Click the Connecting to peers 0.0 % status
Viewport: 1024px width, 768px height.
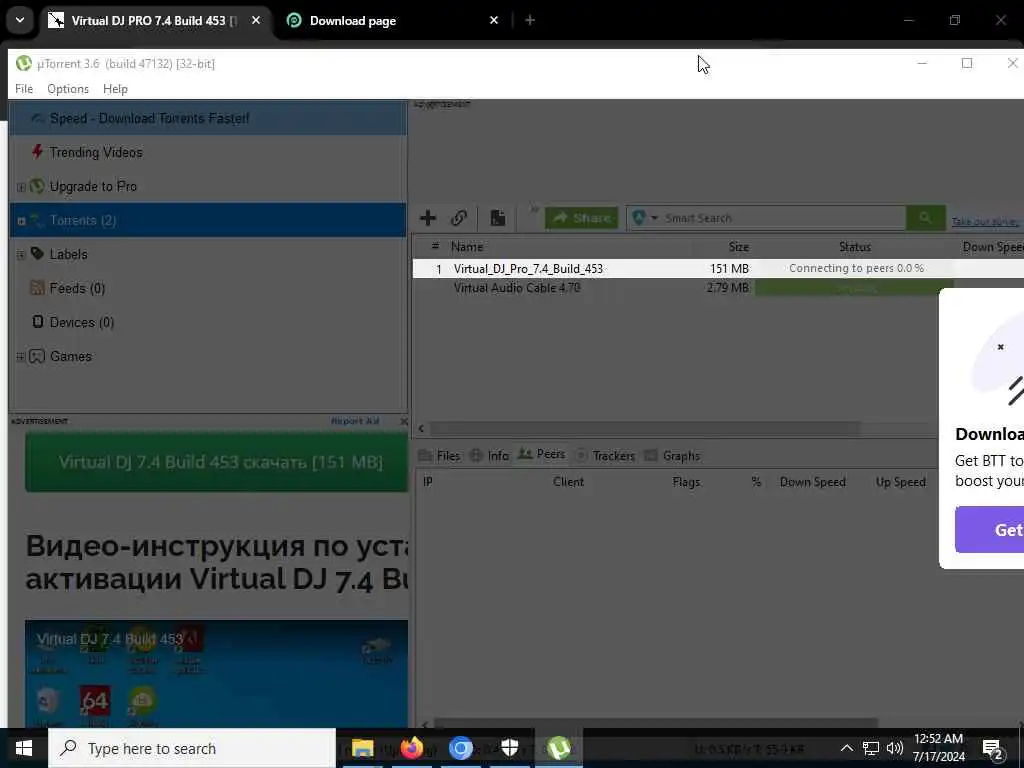(x=856, y=268)
